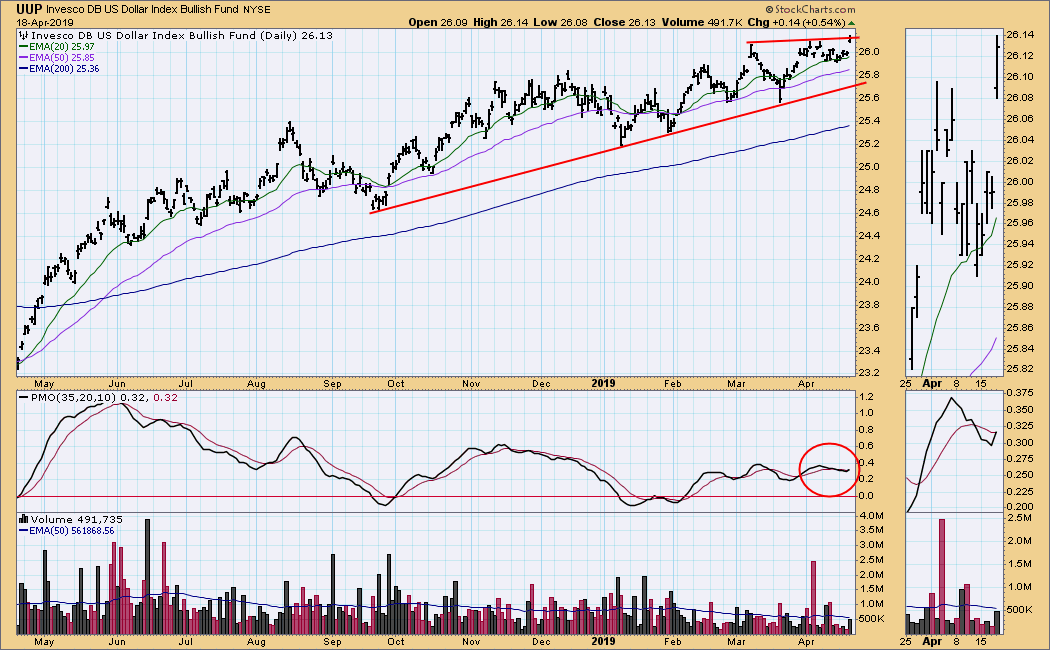
Task: Click the 2019 label on price axis
Action: (603, 384)
